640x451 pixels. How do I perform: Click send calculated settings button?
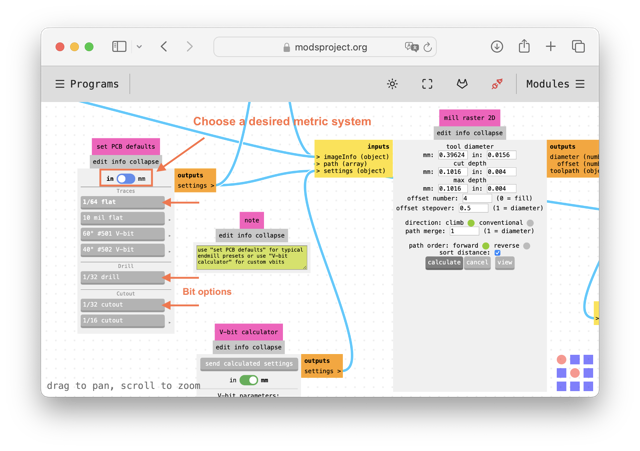(249, 364)
